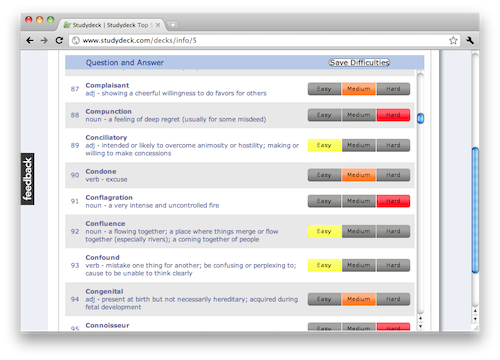Mark Conflagration as Easy
Screen dimensions: 500x360
324,201
